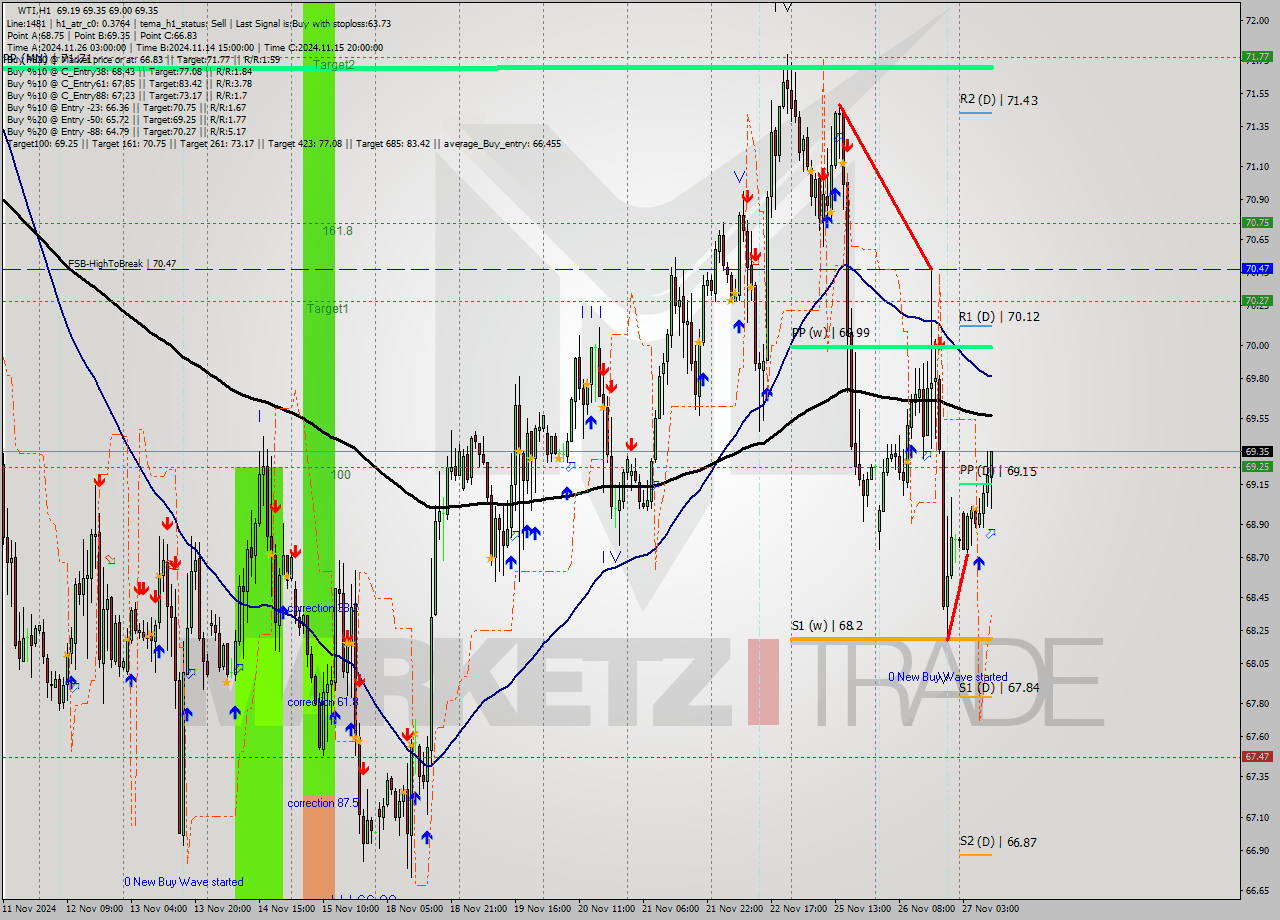Click the green 69.25 price tag on axis
1280x920 pixels.
pos(1257,466)
